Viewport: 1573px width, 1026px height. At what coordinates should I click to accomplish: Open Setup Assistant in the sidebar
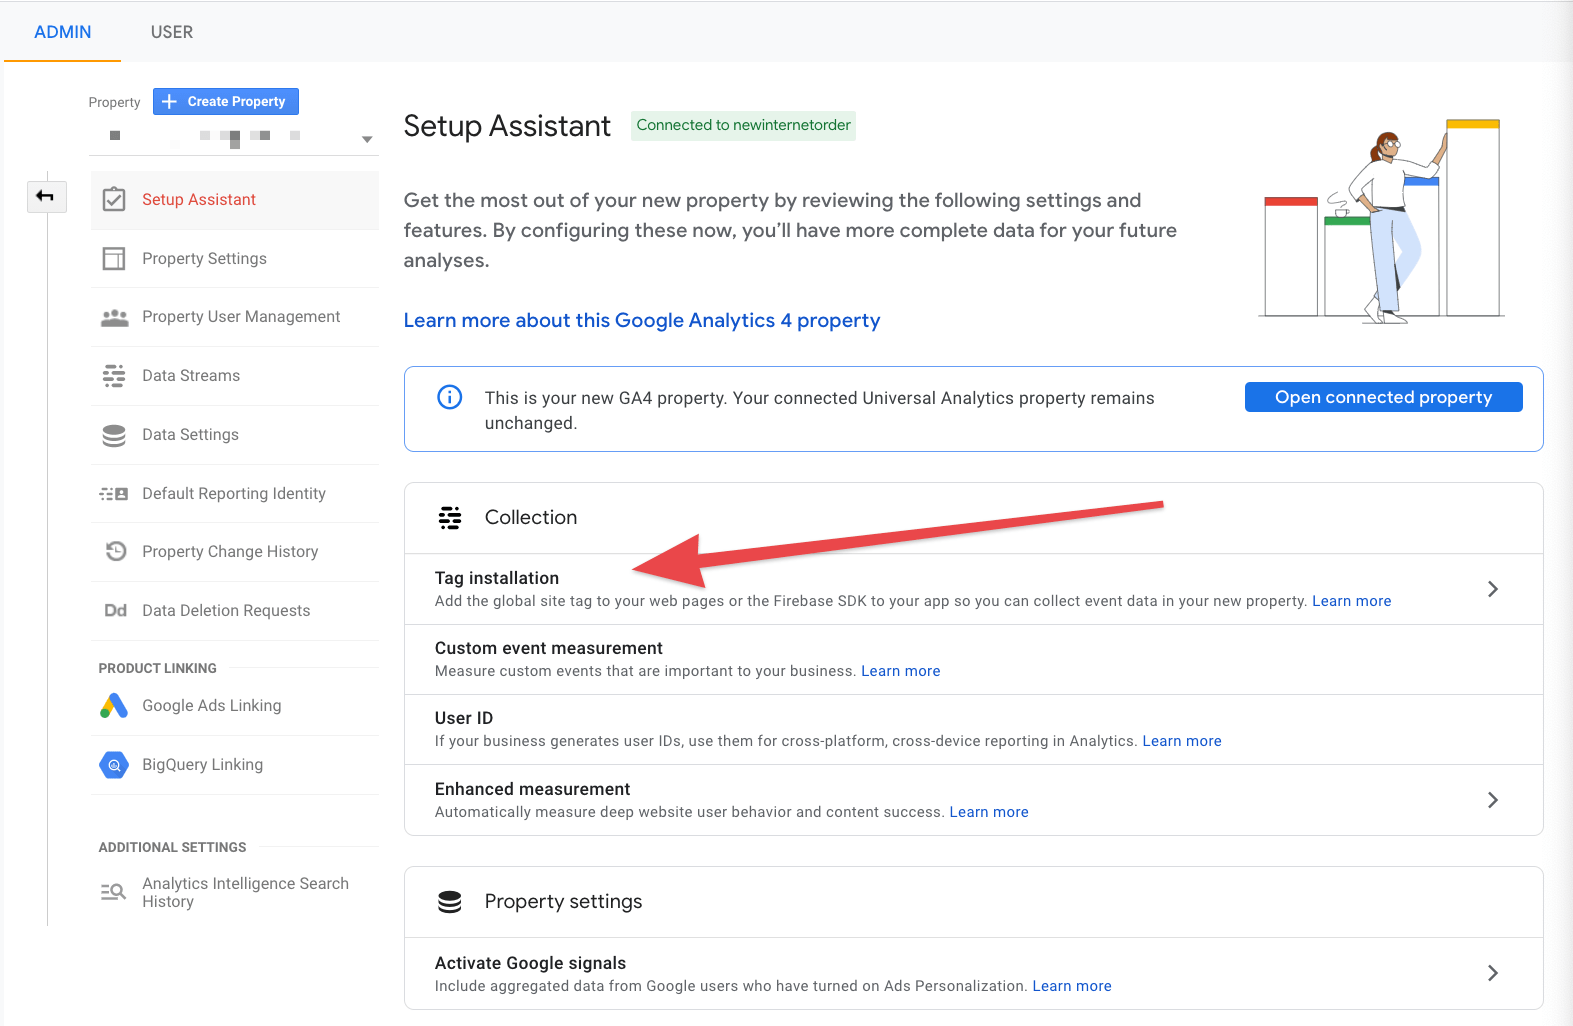235,200
